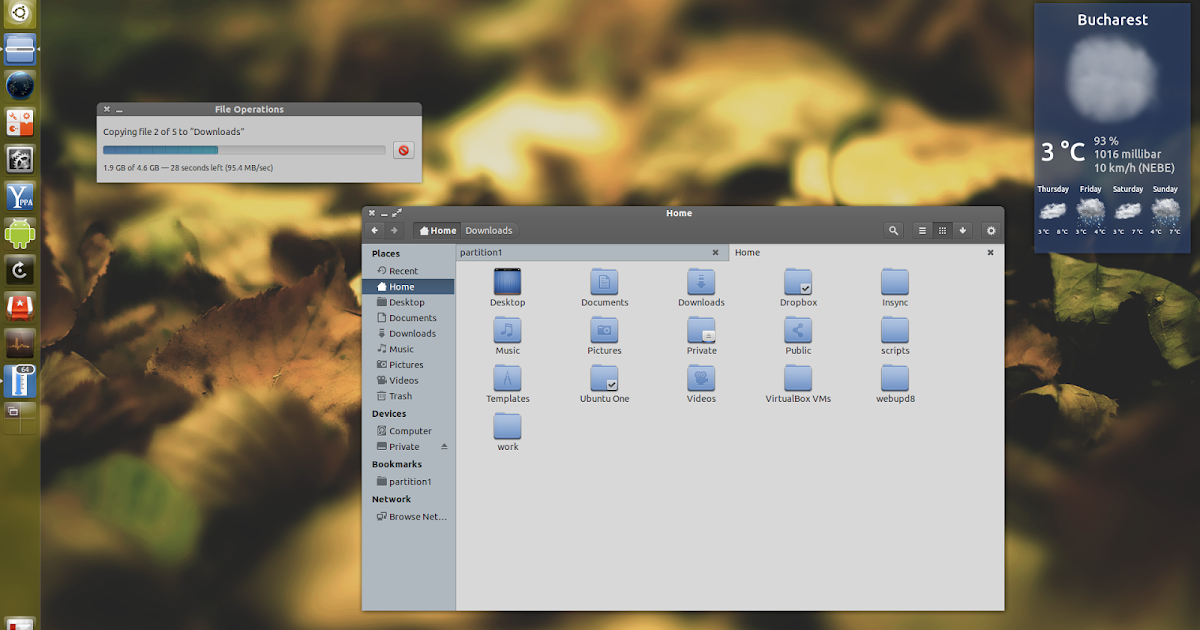Toggle grid view off using list view button
Screen dimensions: 1200x630
pyautogui.click(x=921, y=230)
